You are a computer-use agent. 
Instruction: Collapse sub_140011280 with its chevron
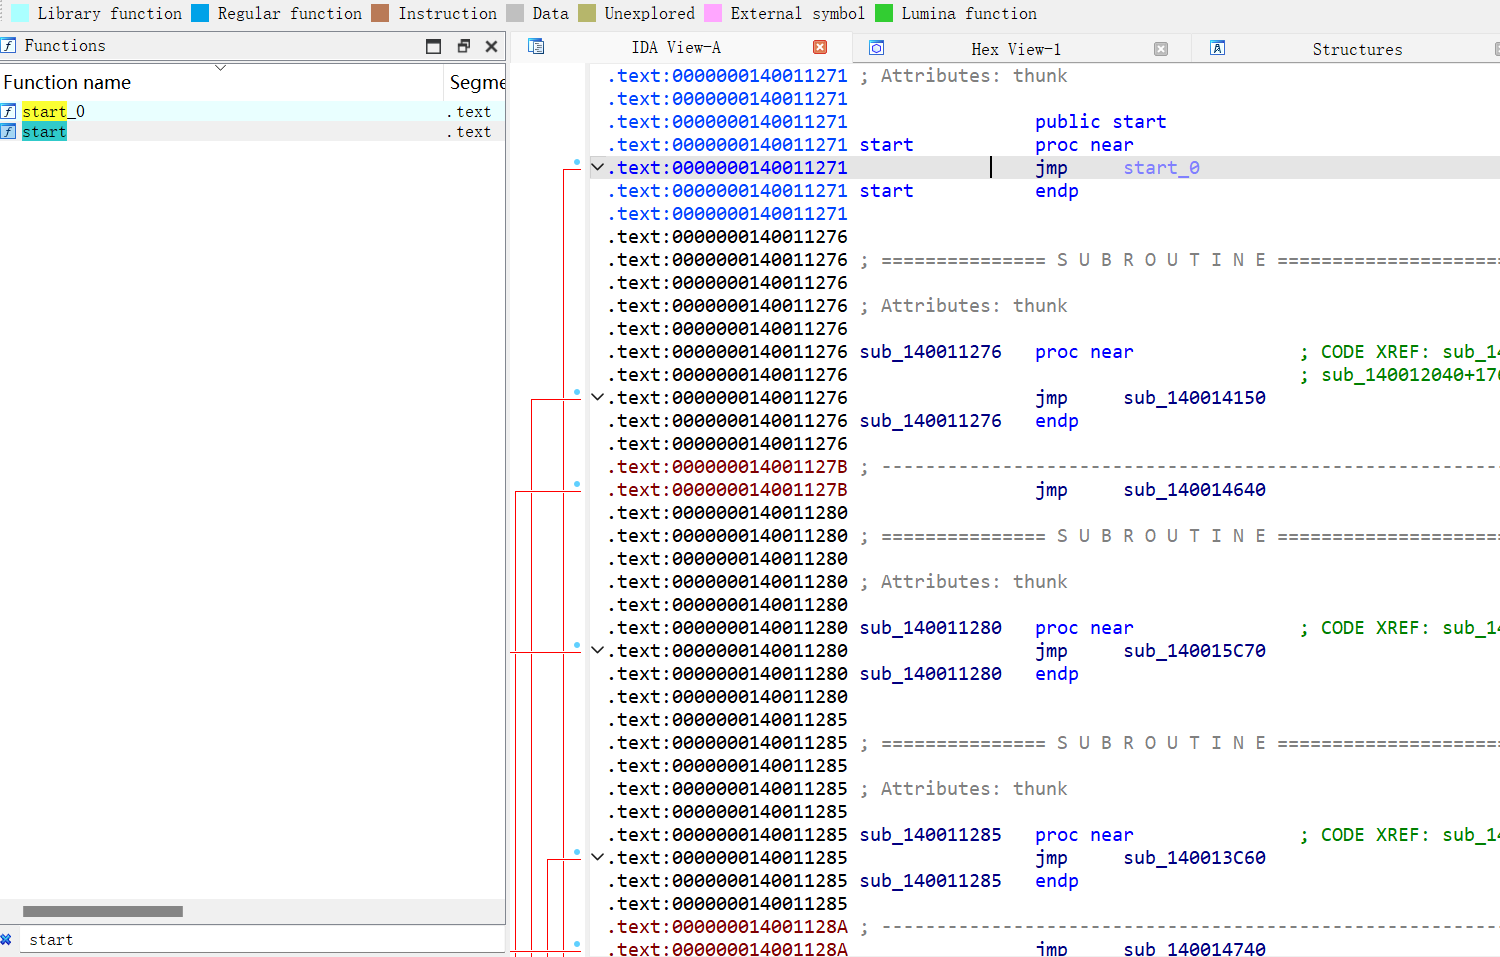pos(598,651)
